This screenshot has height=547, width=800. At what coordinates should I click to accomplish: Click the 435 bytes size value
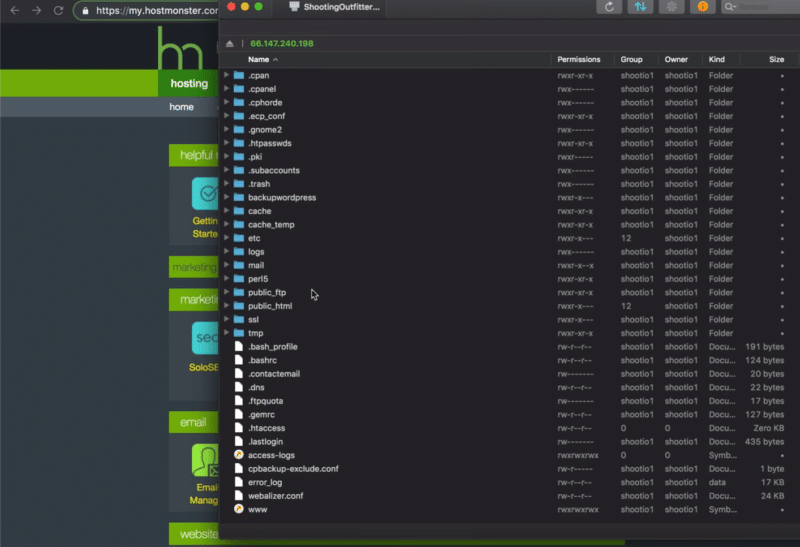click(x=764, y=442)
